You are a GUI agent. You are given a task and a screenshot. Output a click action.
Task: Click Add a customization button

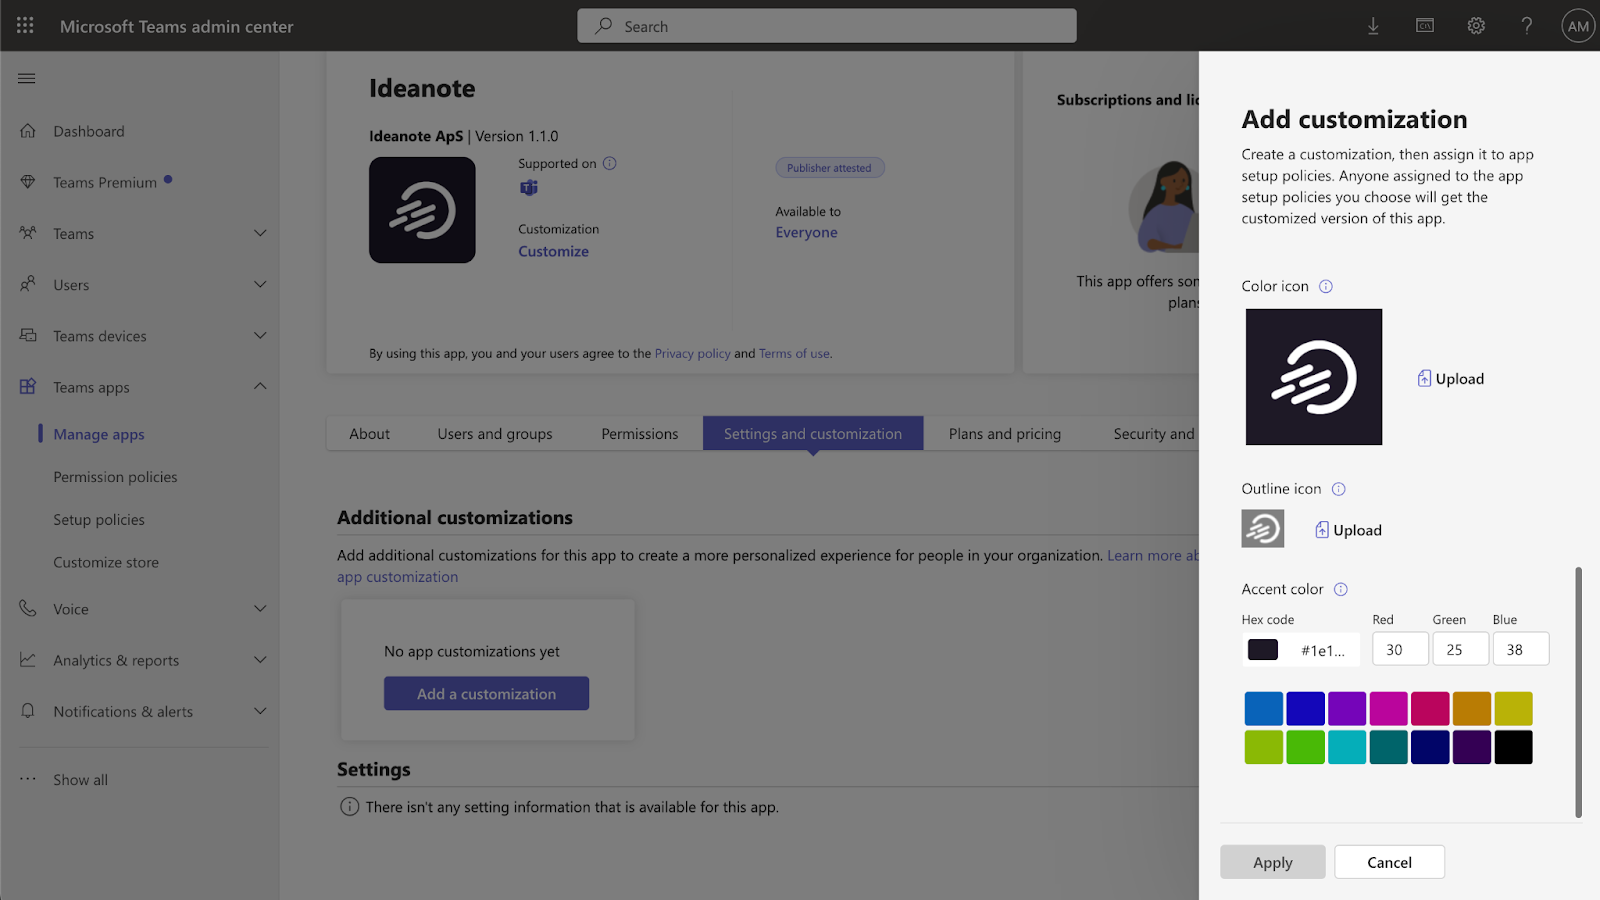(486, 694)
